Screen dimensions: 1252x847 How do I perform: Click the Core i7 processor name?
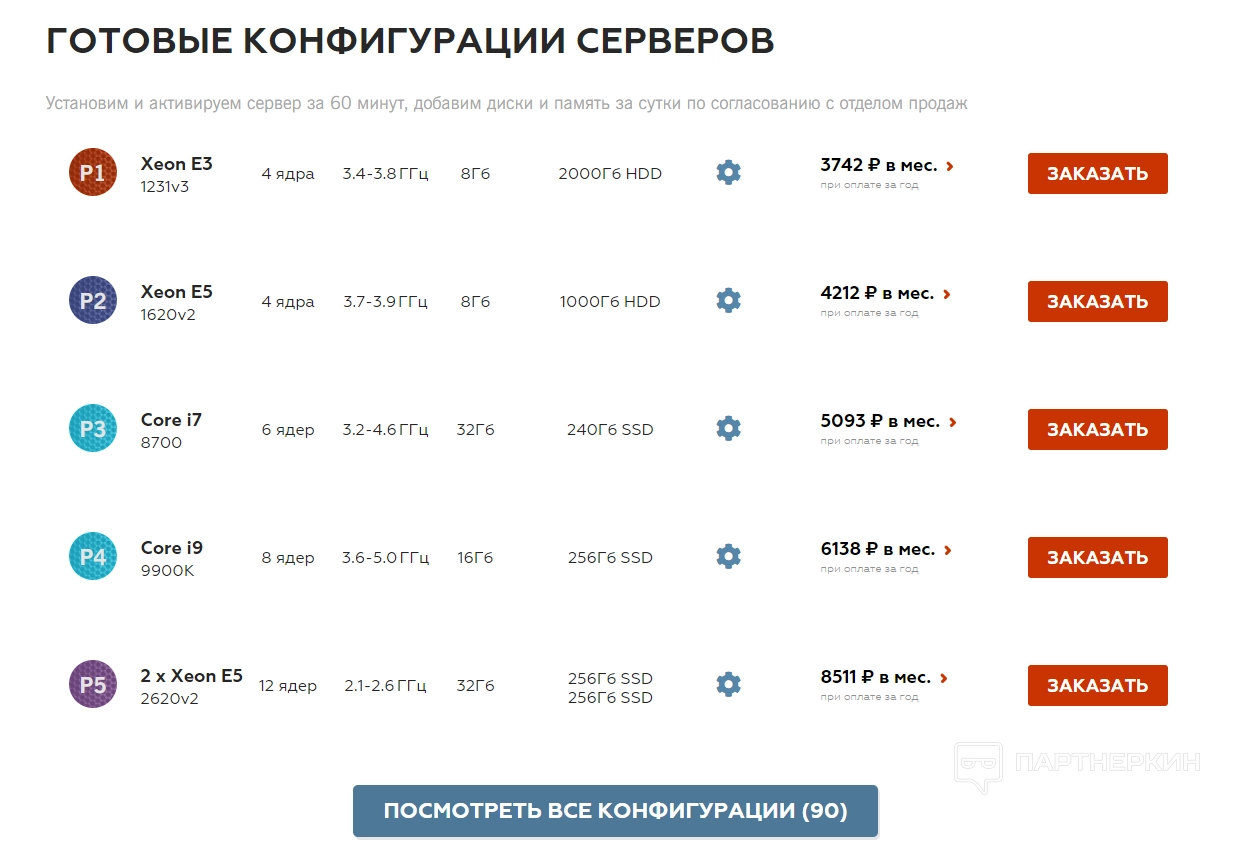click(x=171, y=420)
